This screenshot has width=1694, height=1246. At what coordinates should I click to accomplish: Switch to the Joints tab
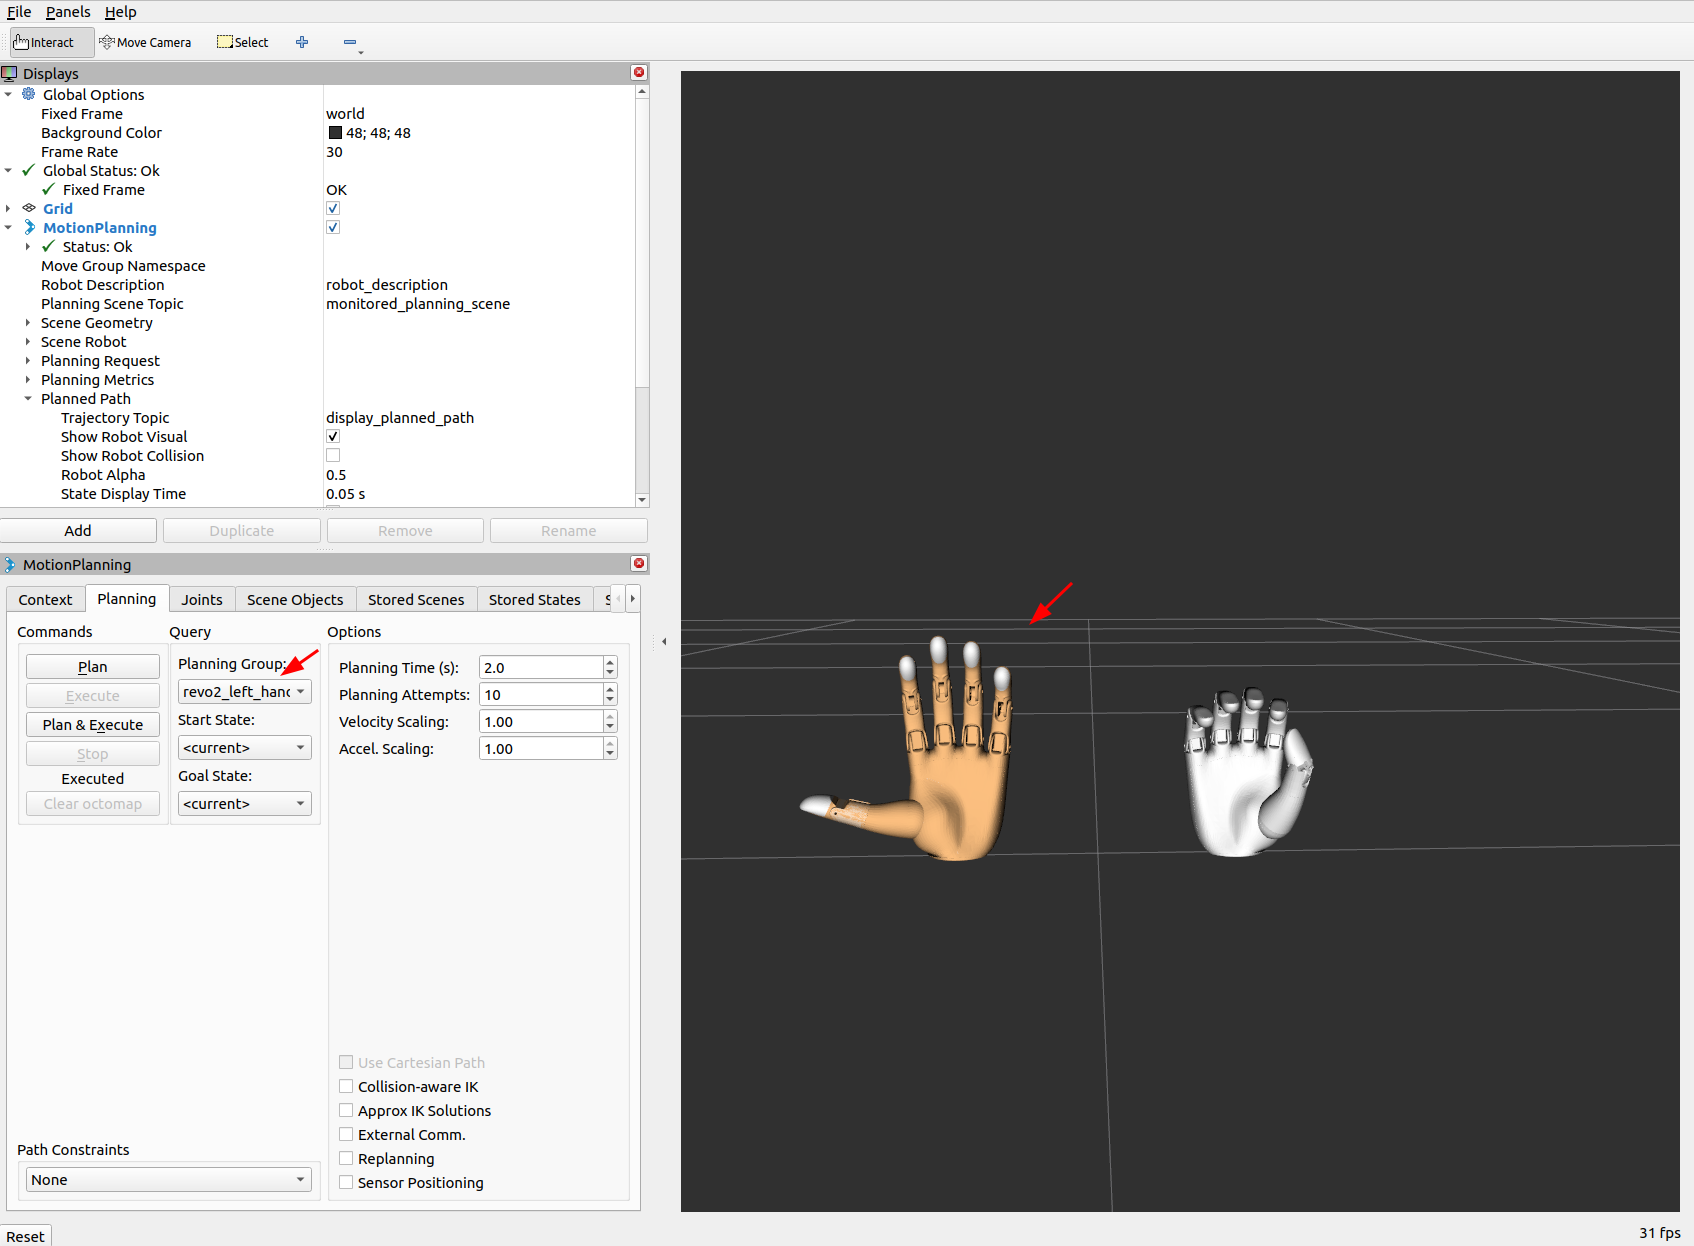[202, 600]
